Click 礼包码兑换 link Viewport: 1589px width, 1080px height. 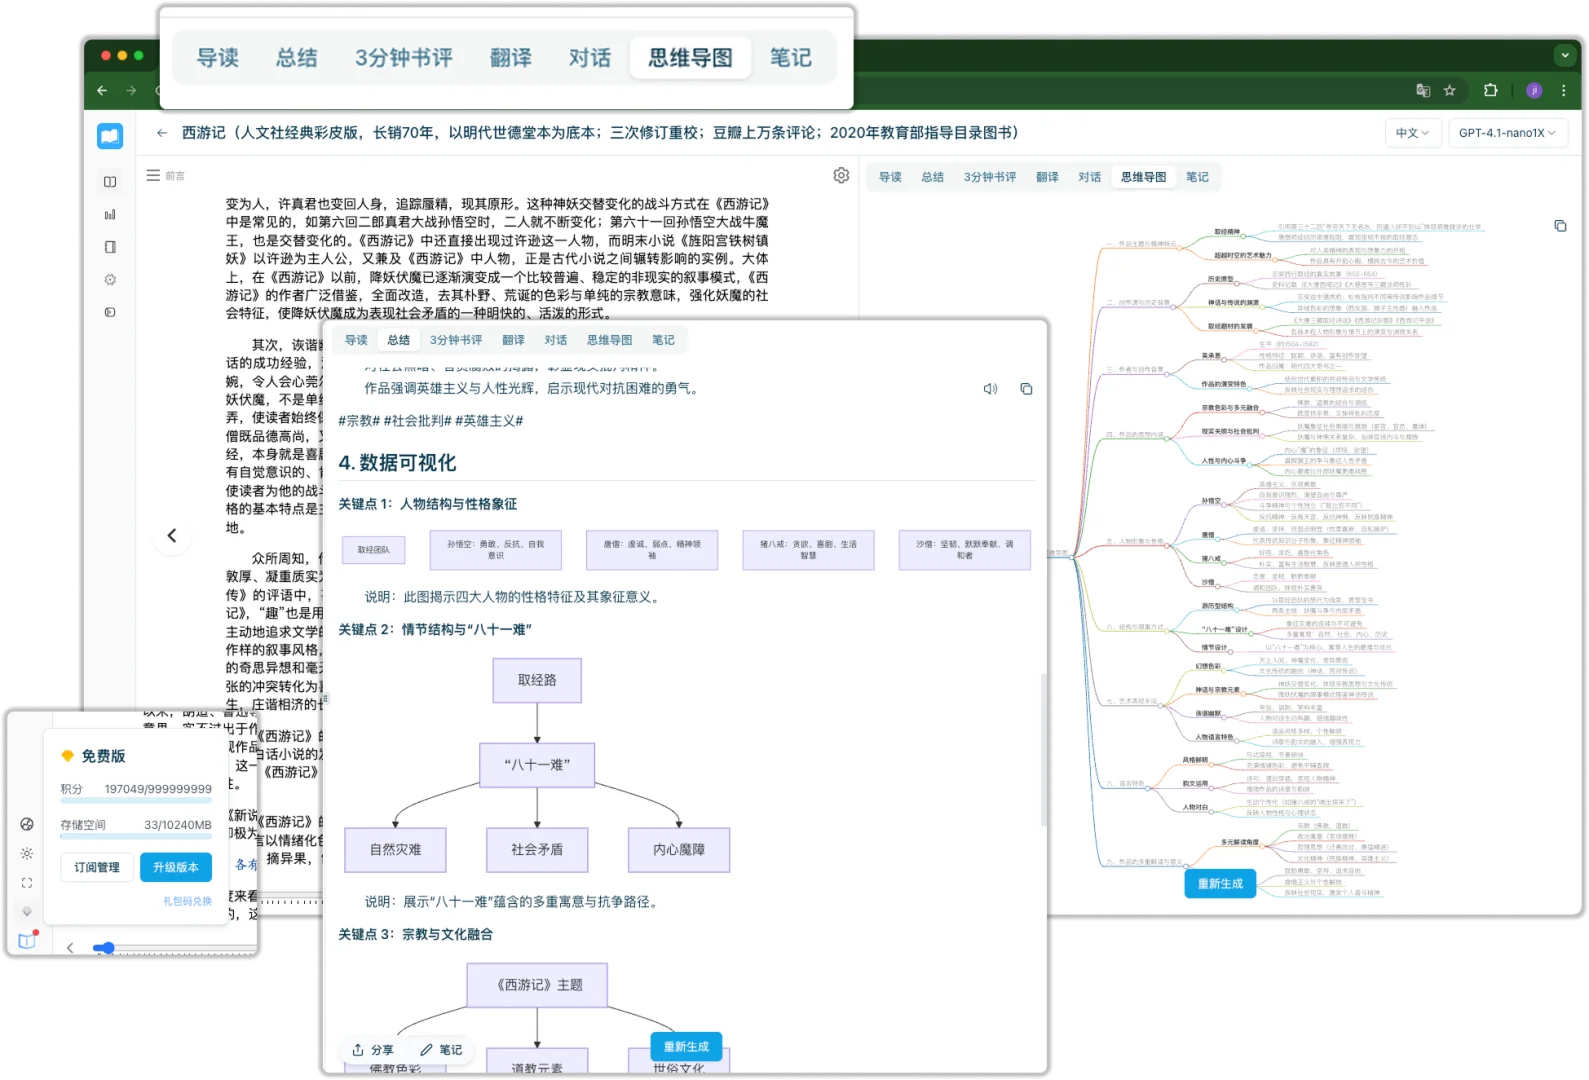pos(188,901)
